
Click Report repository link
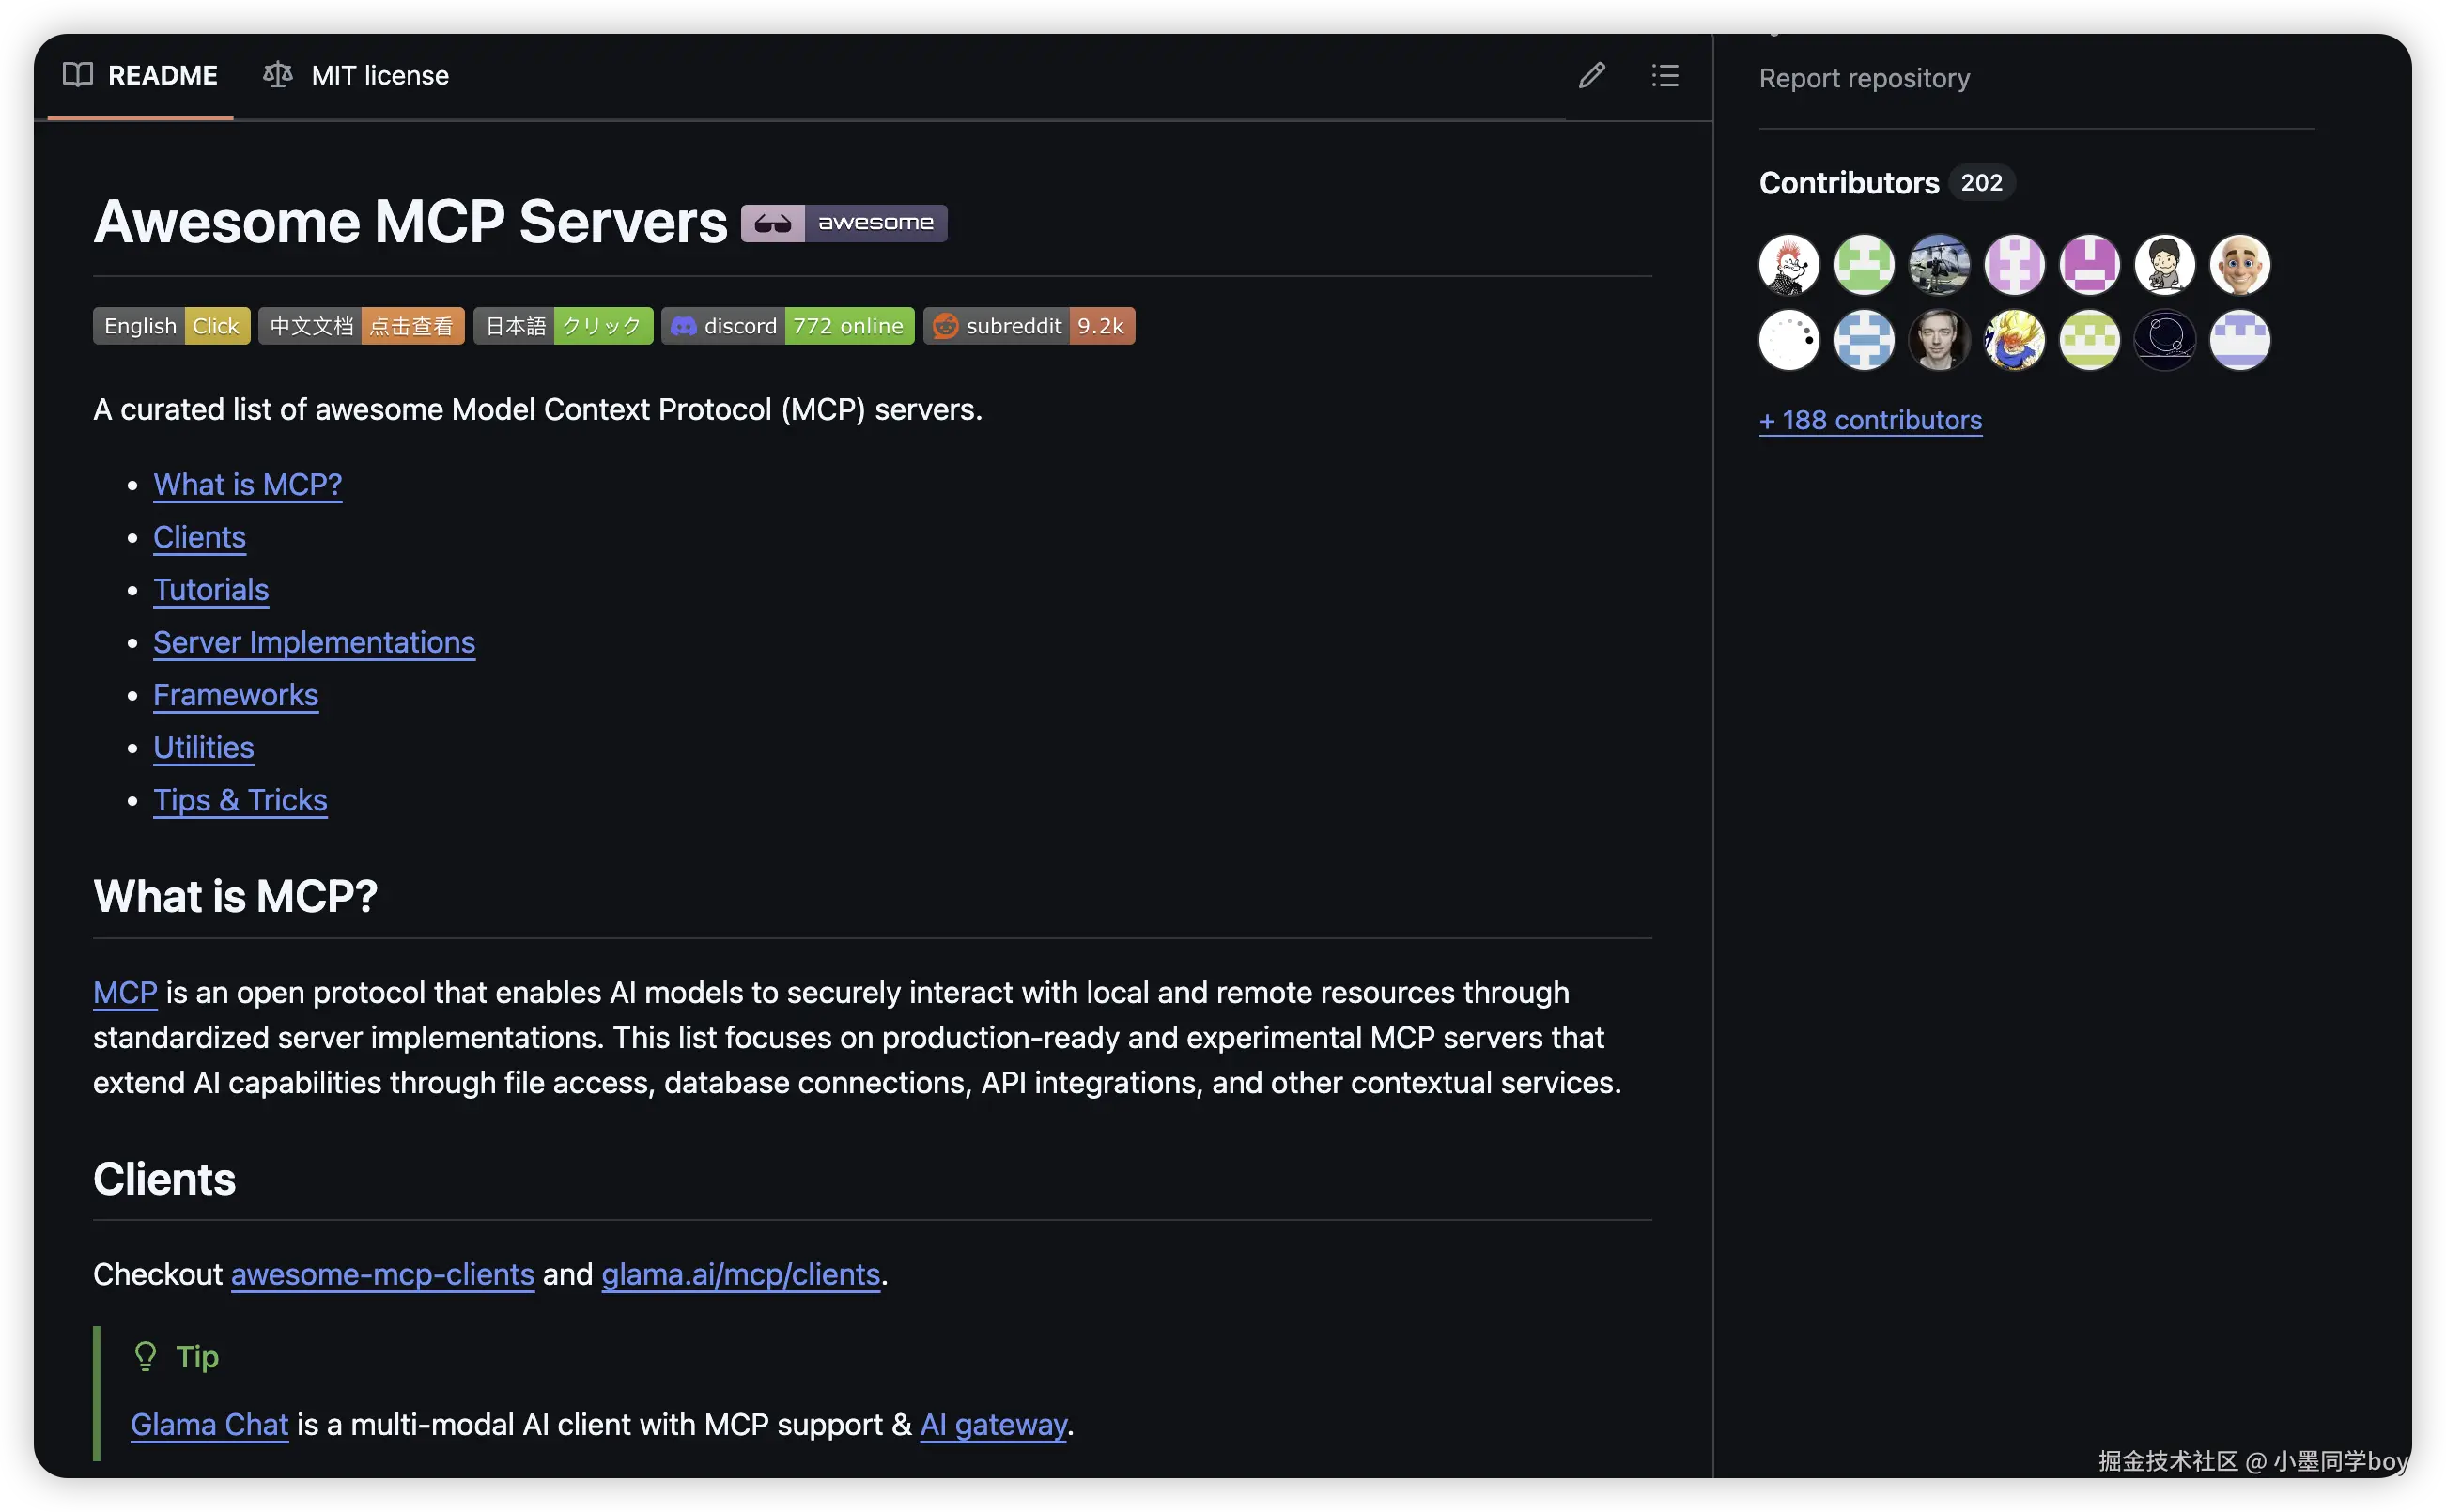(x=1864, y=78)
